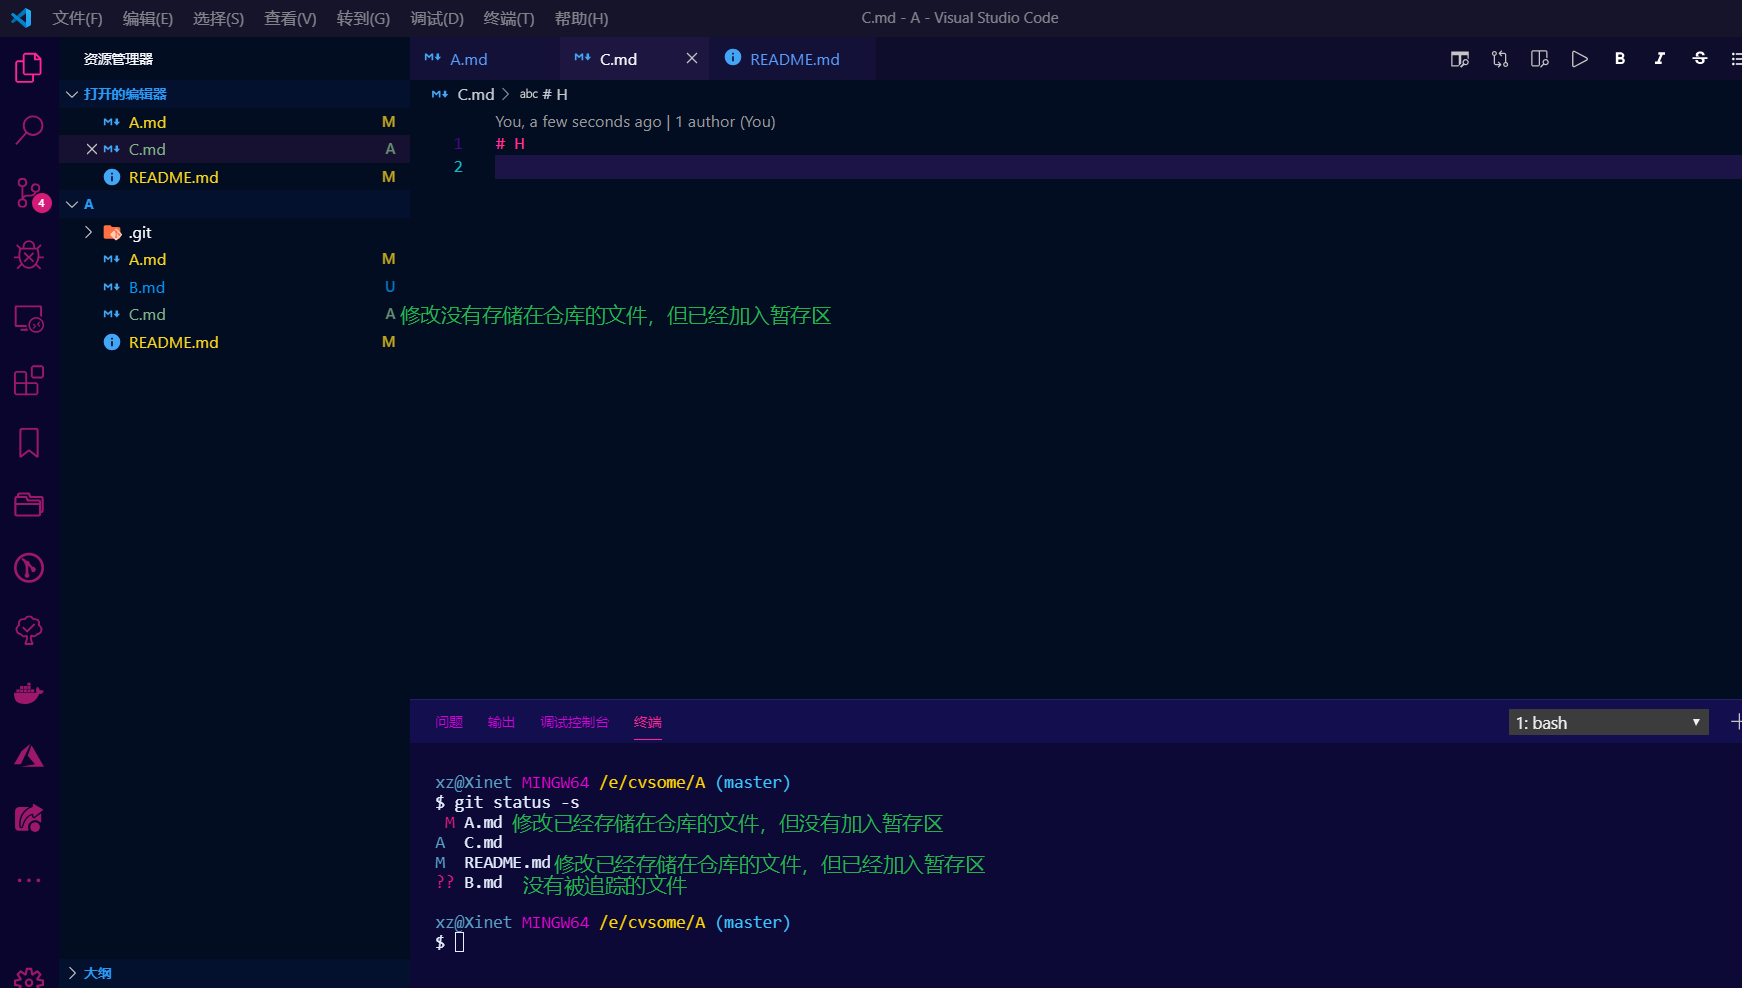
Task: Collapse the 打开的编辑器 section
Action: coord(235,94)
